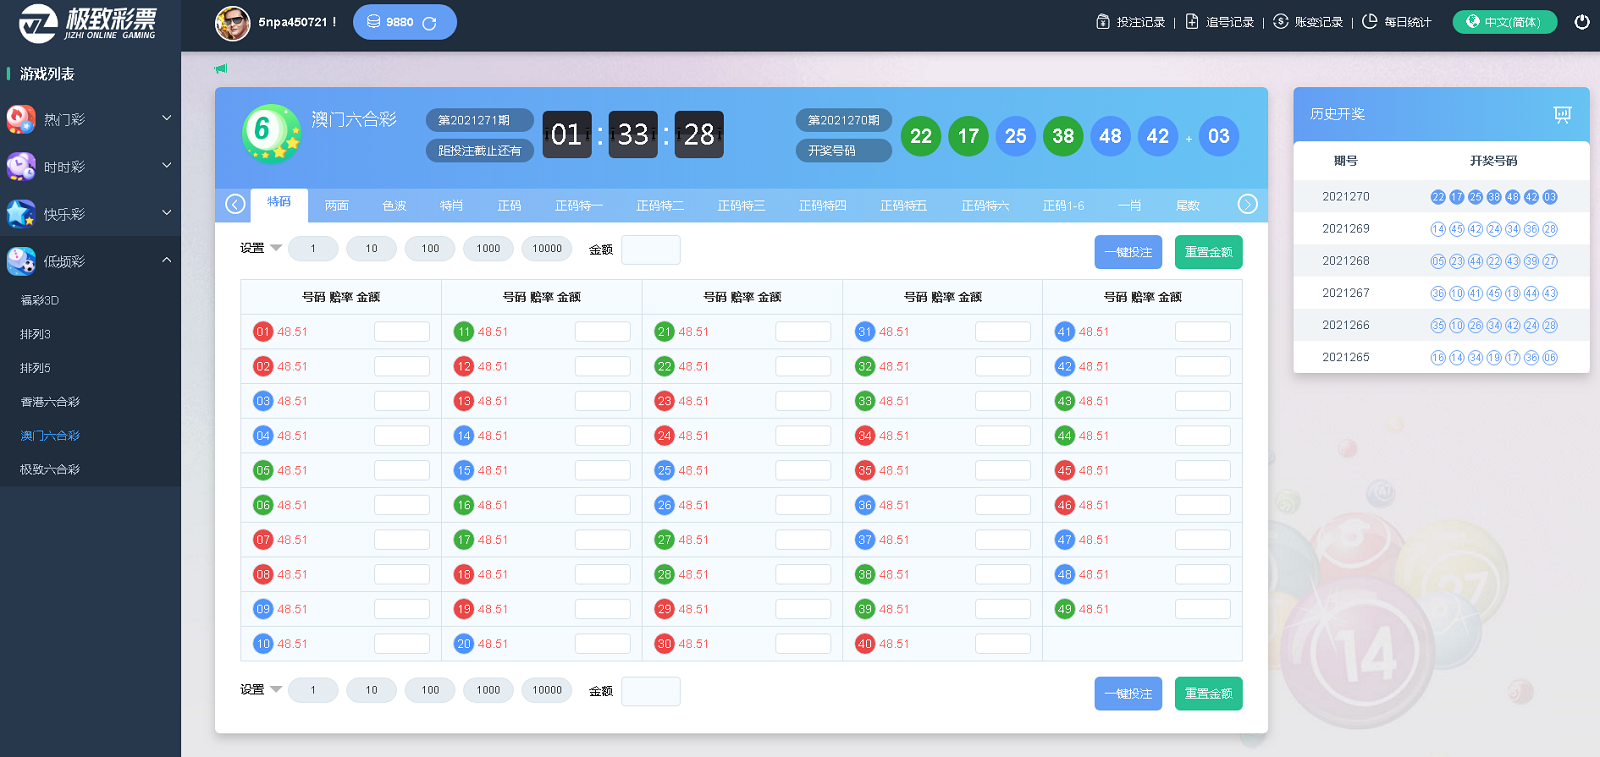
Task: Click the user avatar picture
Action: (x=233, y=22)
